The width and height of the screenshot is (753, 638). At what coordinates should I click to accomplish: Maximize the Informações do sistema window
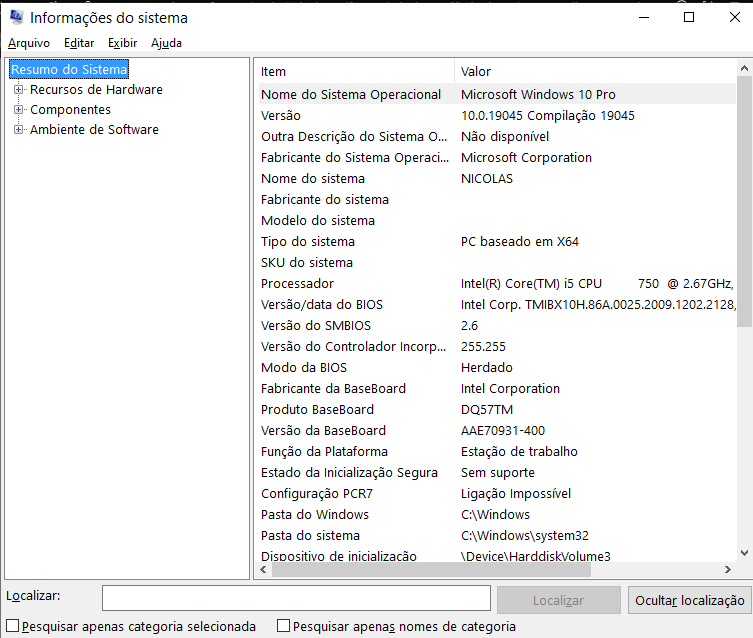click(689, 17)
